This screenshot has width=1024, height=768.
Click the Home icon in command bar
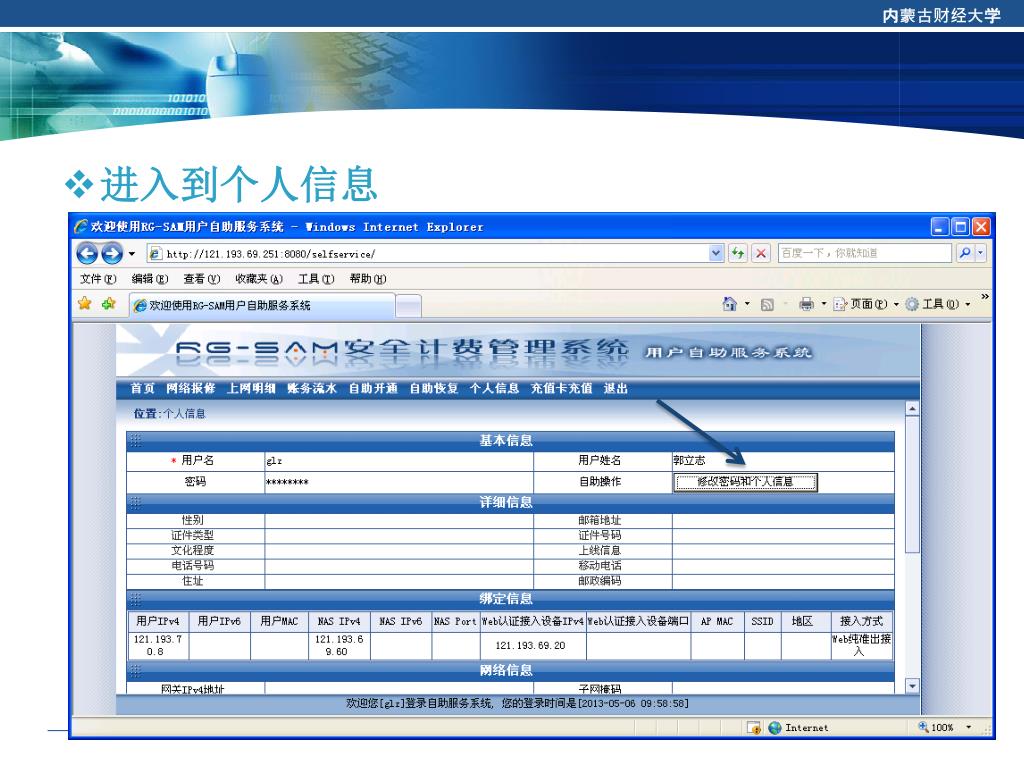tap(729, 304)
